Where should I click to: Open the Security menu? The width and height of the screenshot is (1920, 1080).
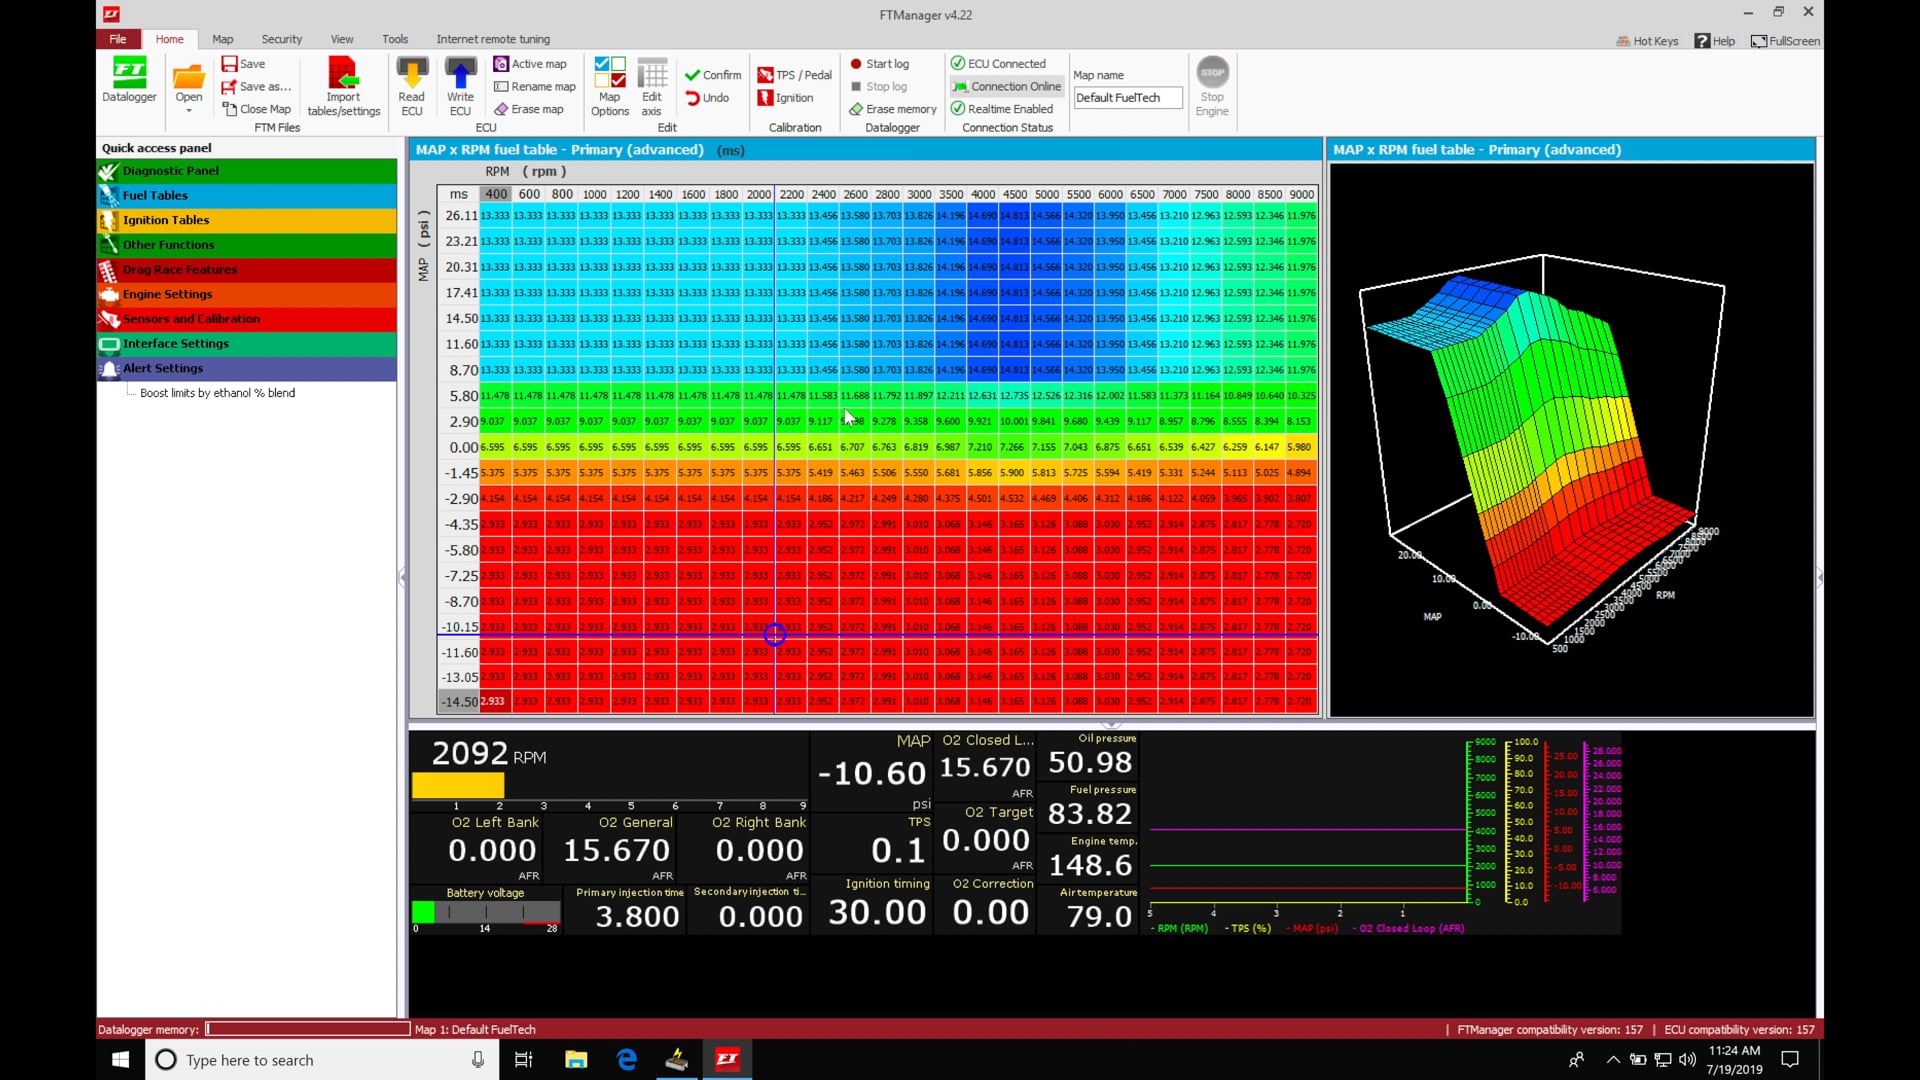281,39
